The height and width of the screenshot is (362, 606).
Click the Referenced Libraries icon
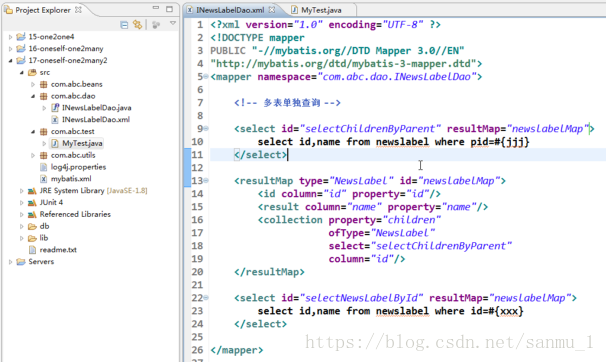pos(32,214)
